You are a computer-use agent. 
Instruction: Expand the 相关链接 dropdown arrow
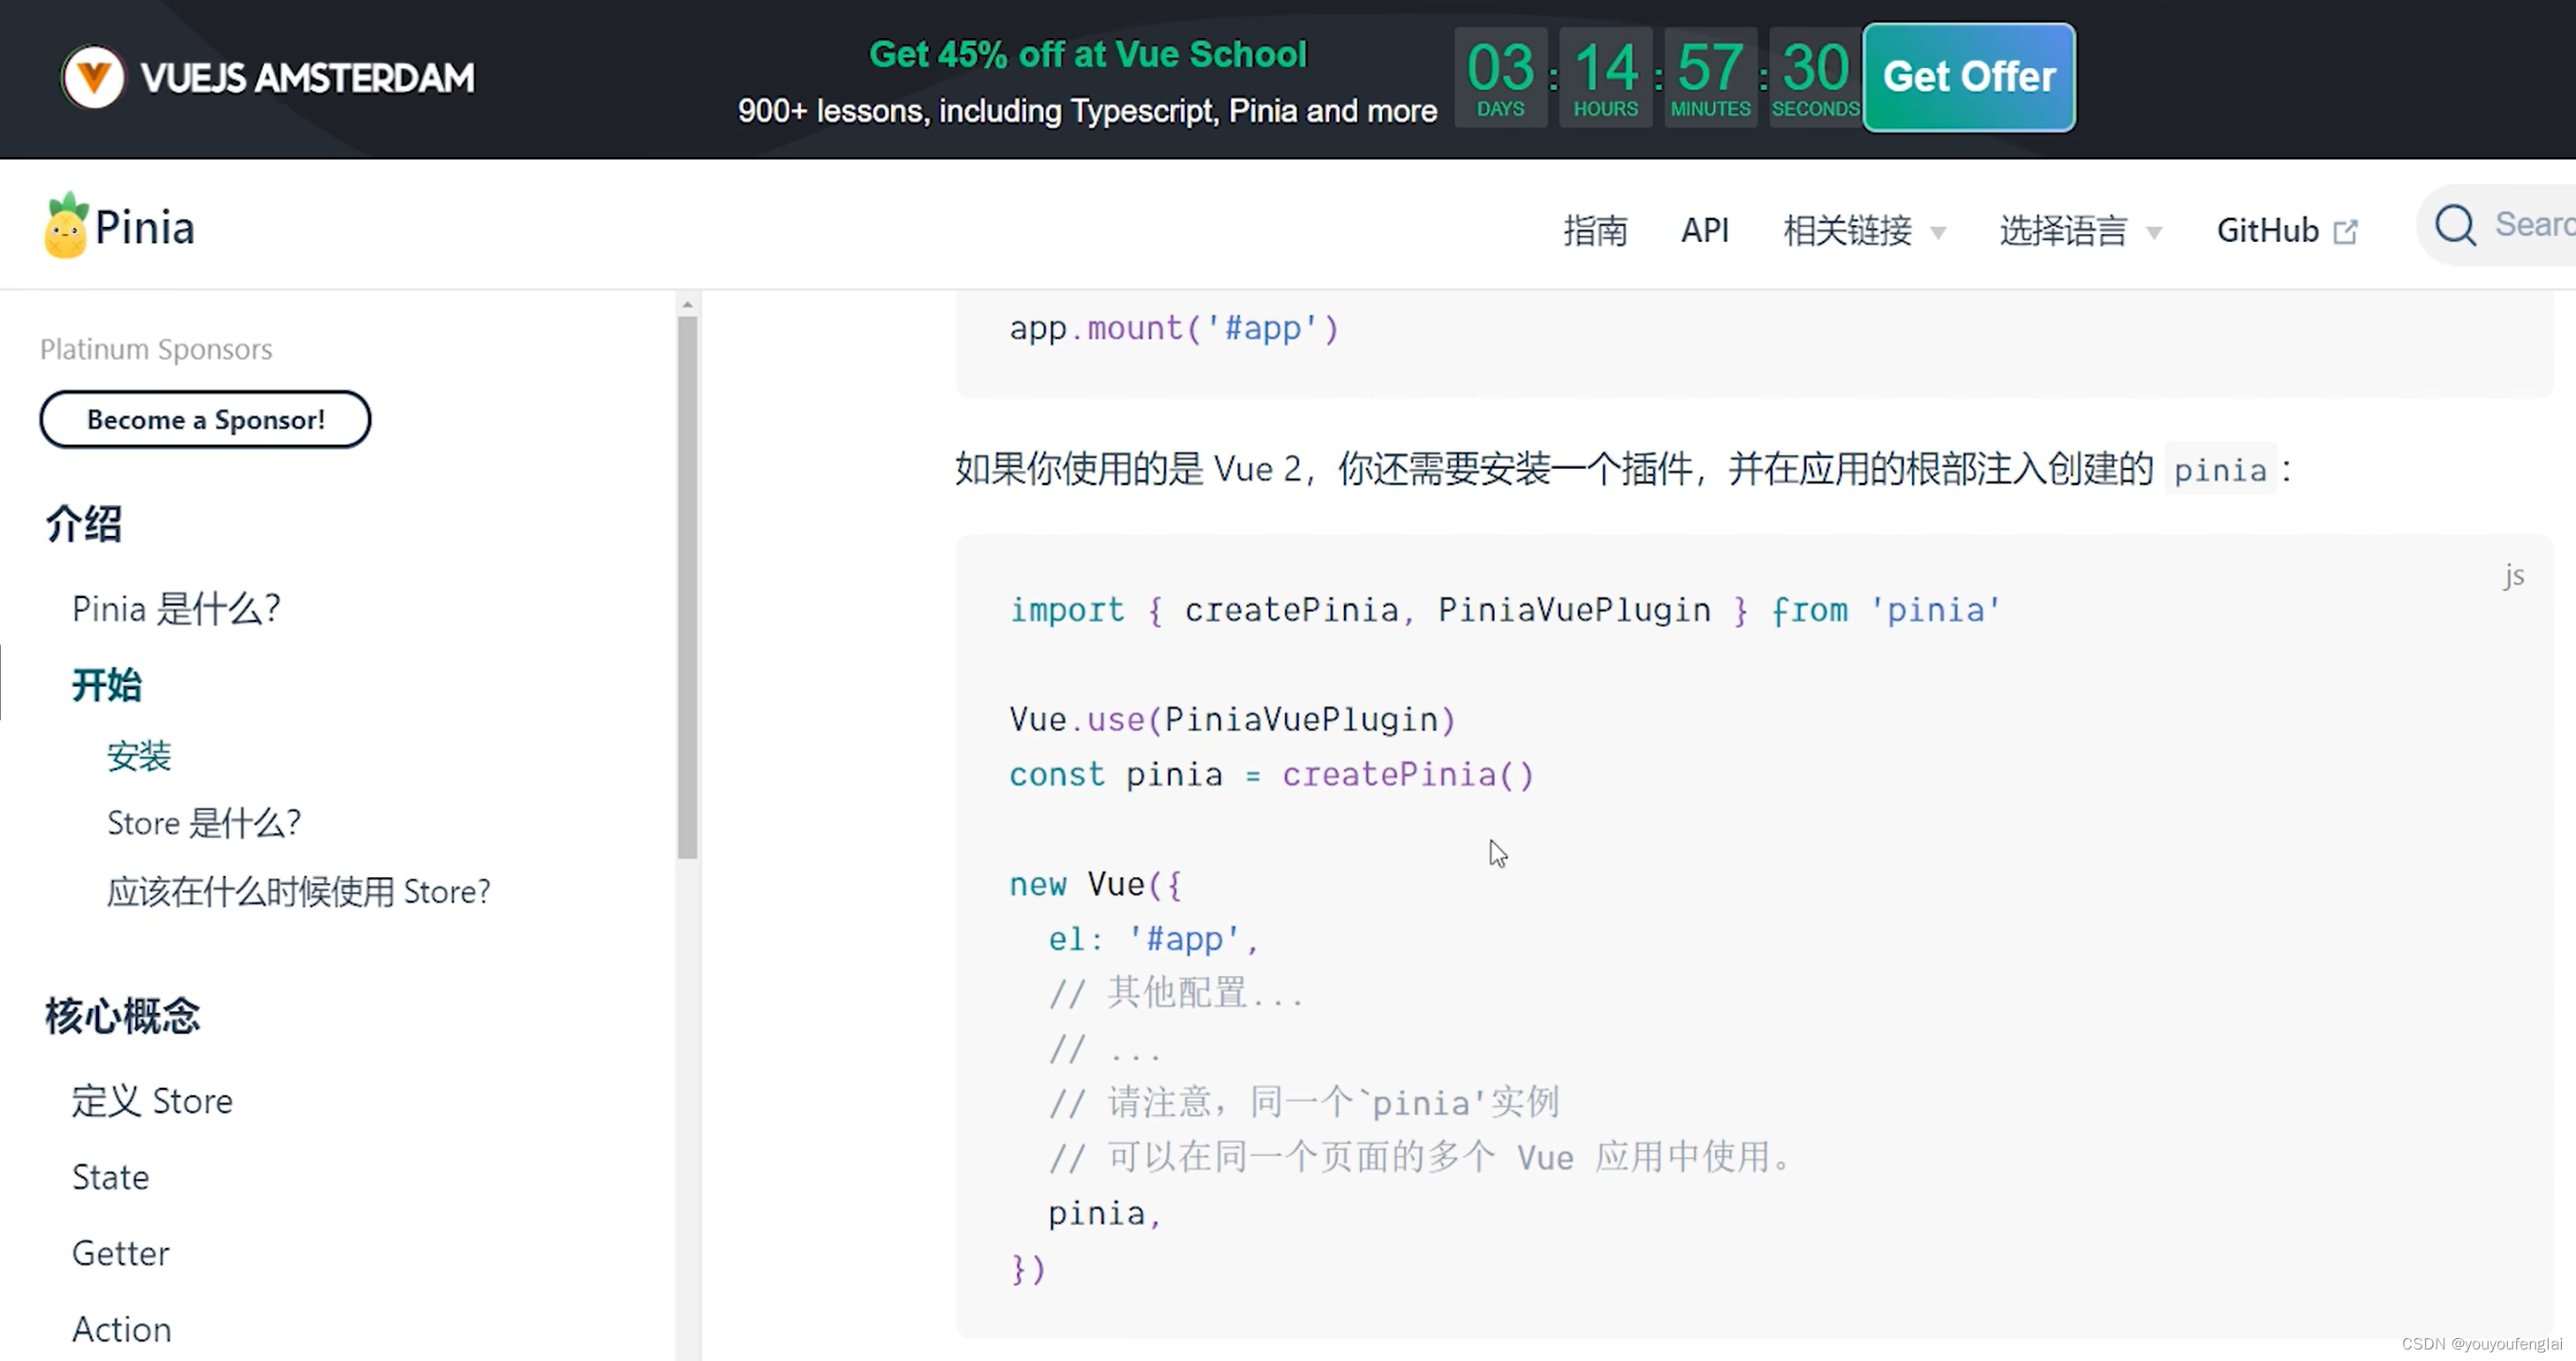[1938, 233]
